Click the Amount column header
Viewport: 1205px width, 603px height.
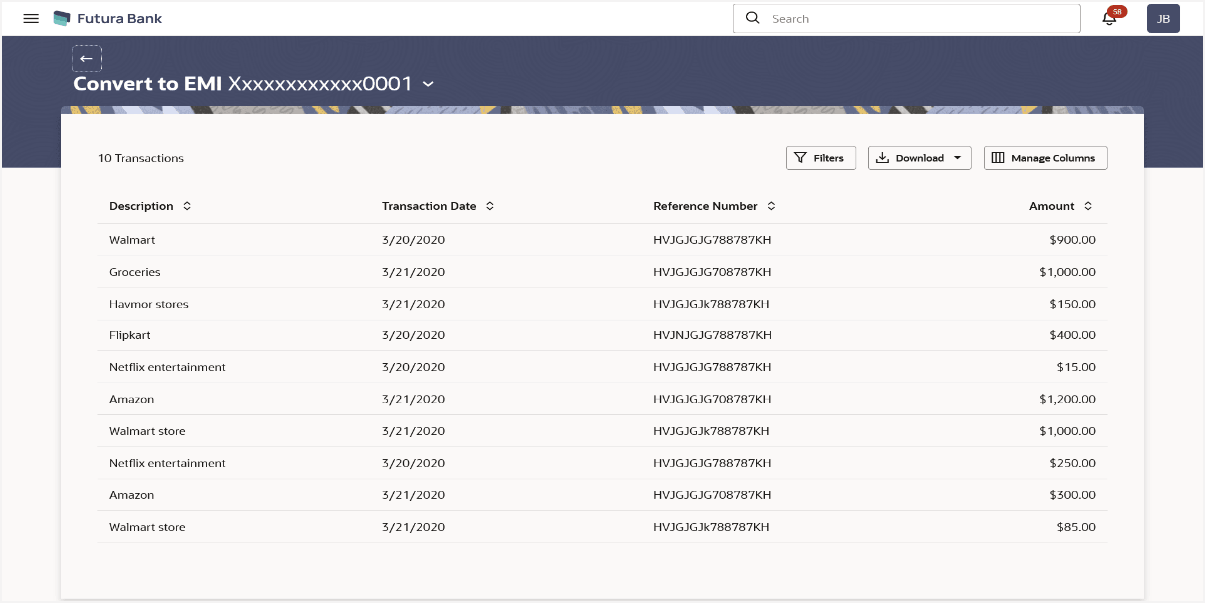click(x=1052, y=206)
